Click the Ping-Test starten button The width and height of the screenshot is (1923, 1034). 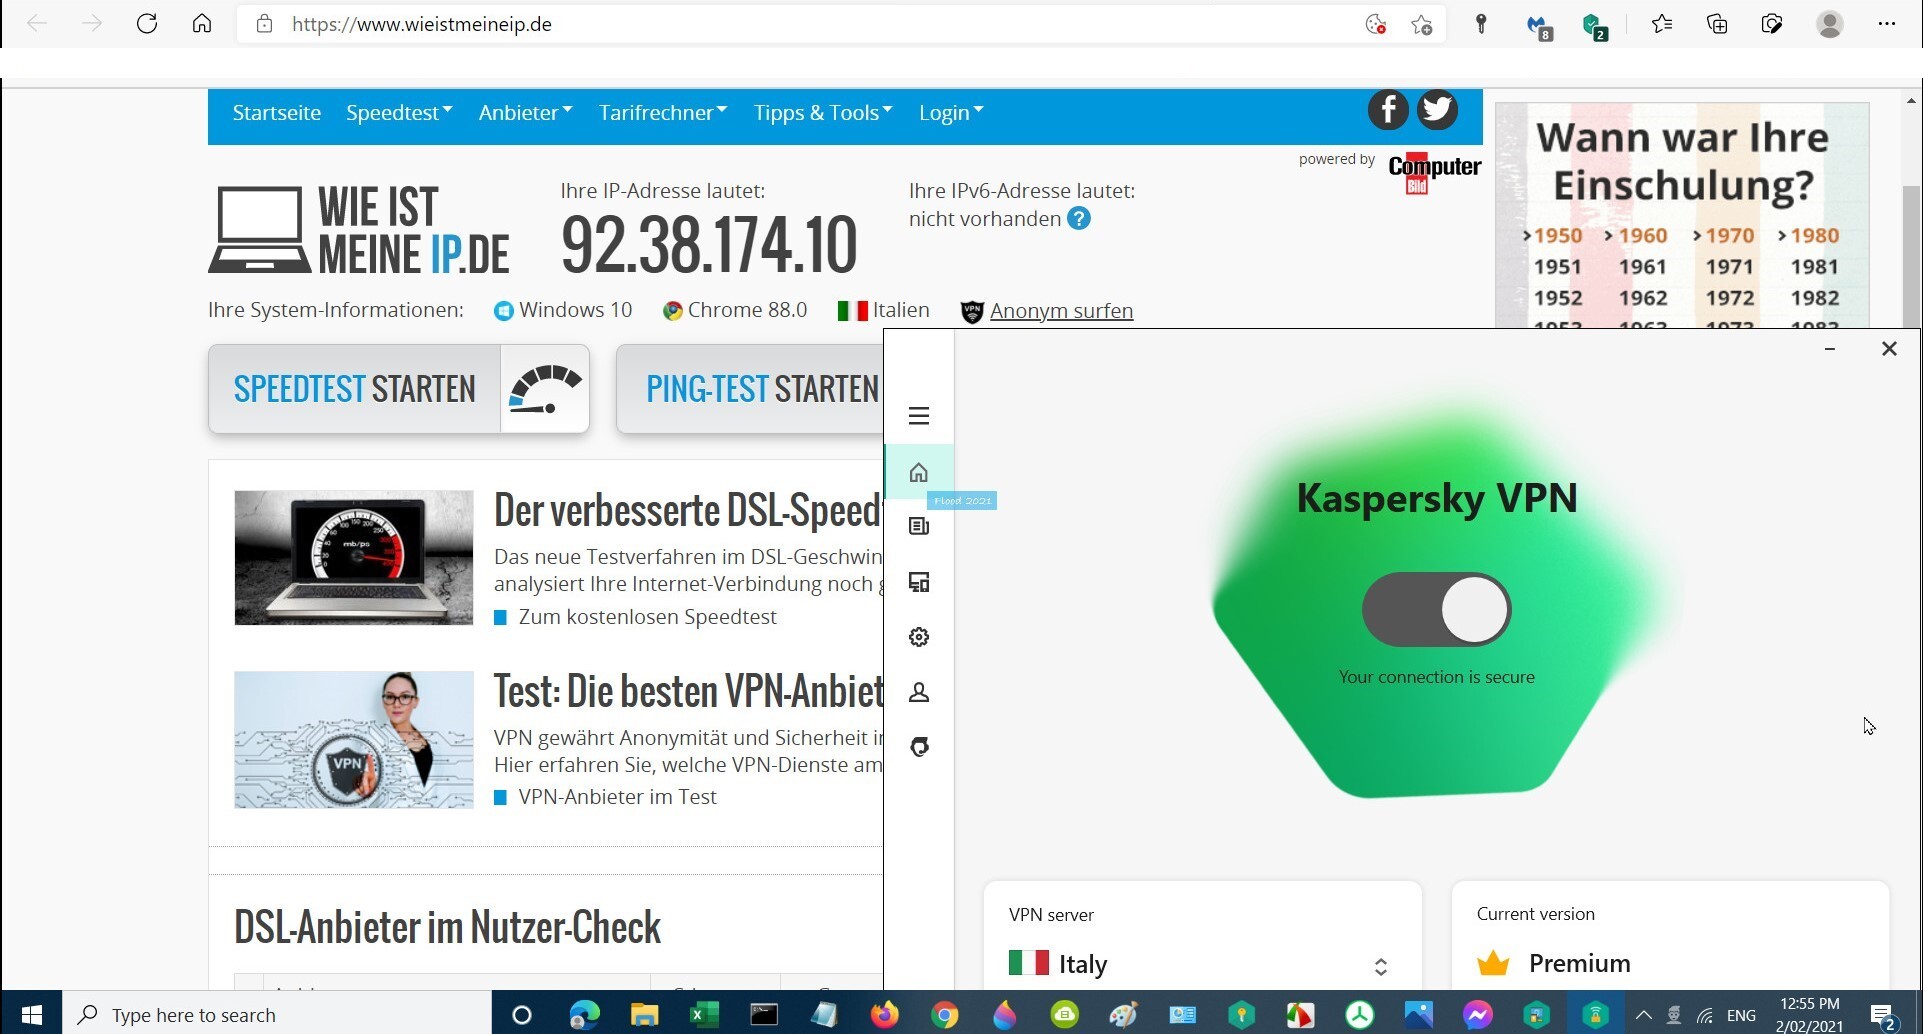click(x=750, y=389)
